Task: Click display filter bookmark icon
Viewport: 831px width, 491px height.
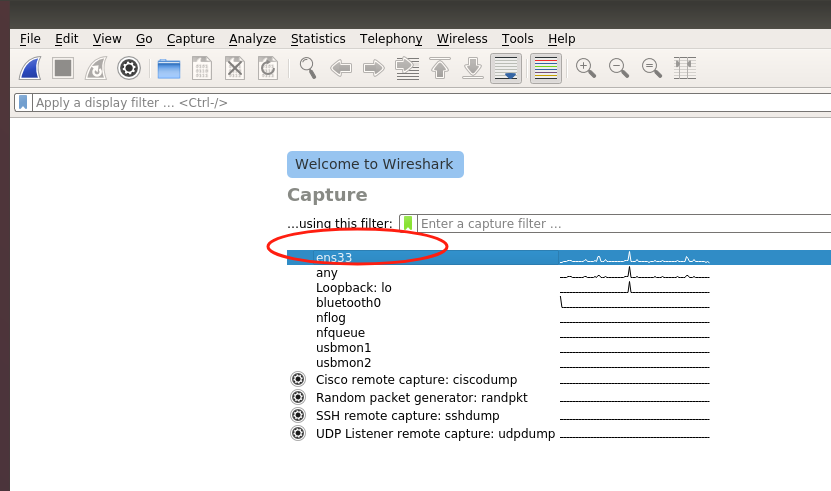Action: pyautogui.click(x=23, y=102)
